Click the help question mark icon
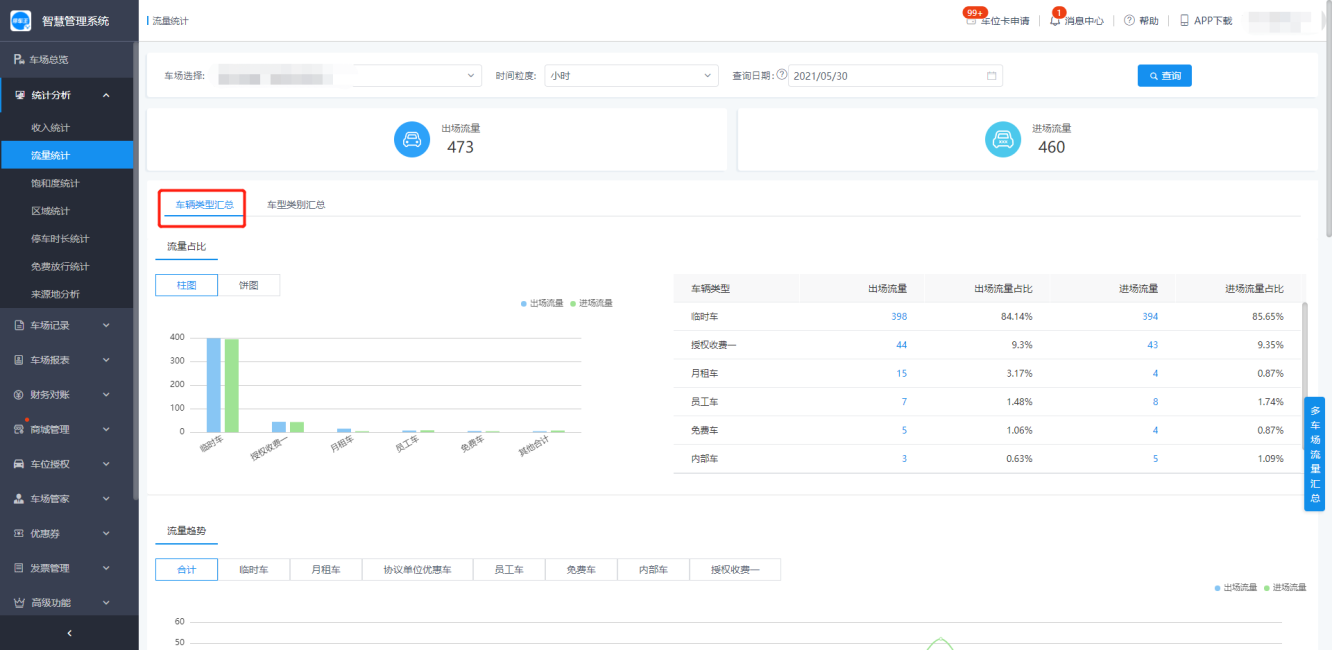Viewport: 1332px width, 650px height. [x=1129, y=20]
